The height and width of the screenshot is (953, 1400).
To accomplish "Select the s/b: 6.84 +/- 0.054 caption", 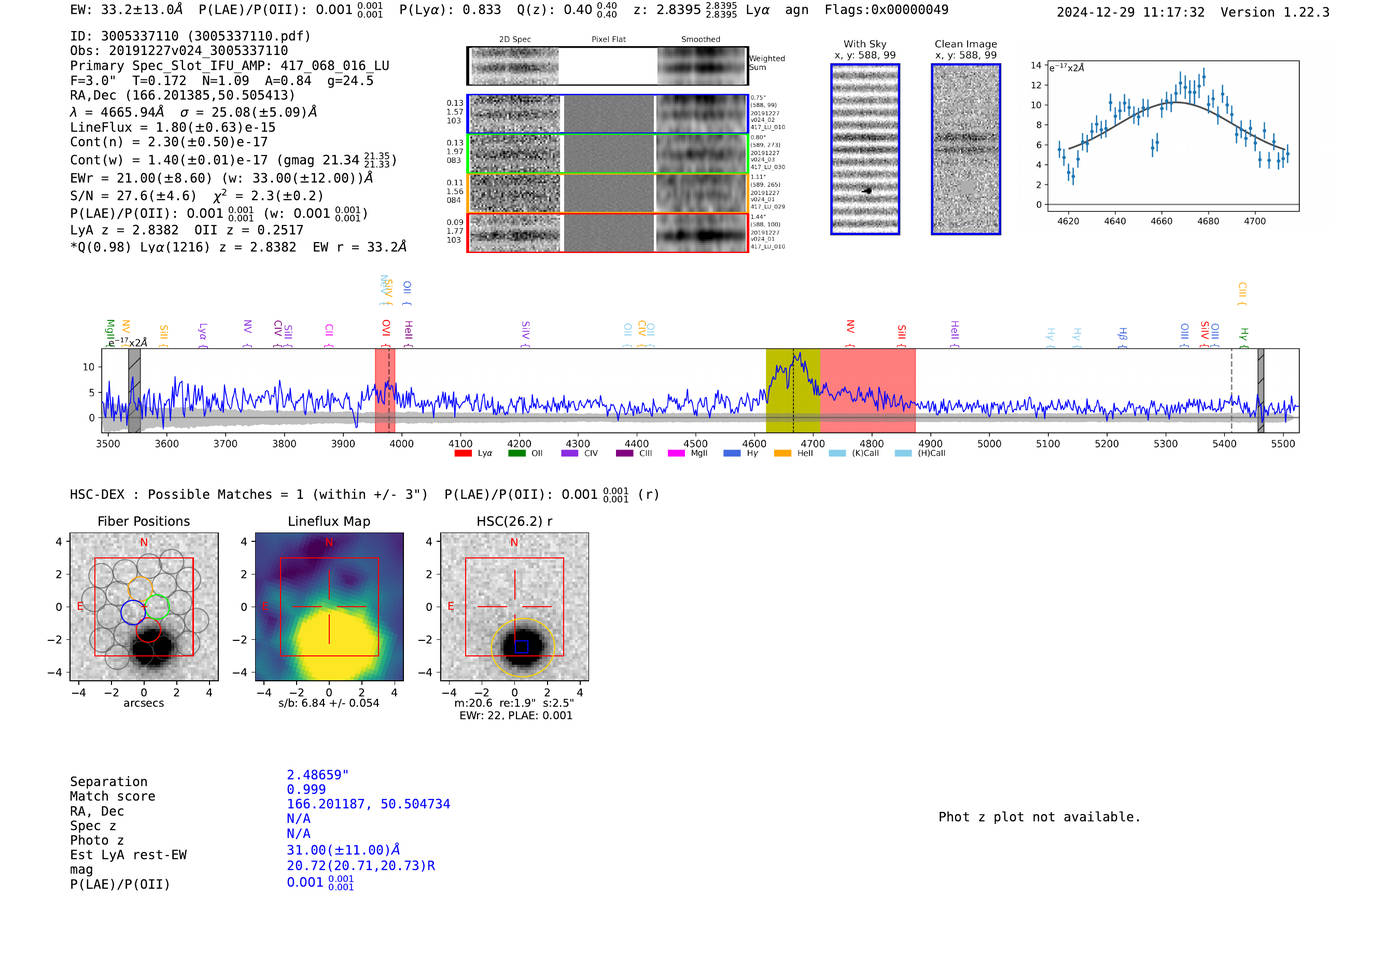I will (329, 703).
